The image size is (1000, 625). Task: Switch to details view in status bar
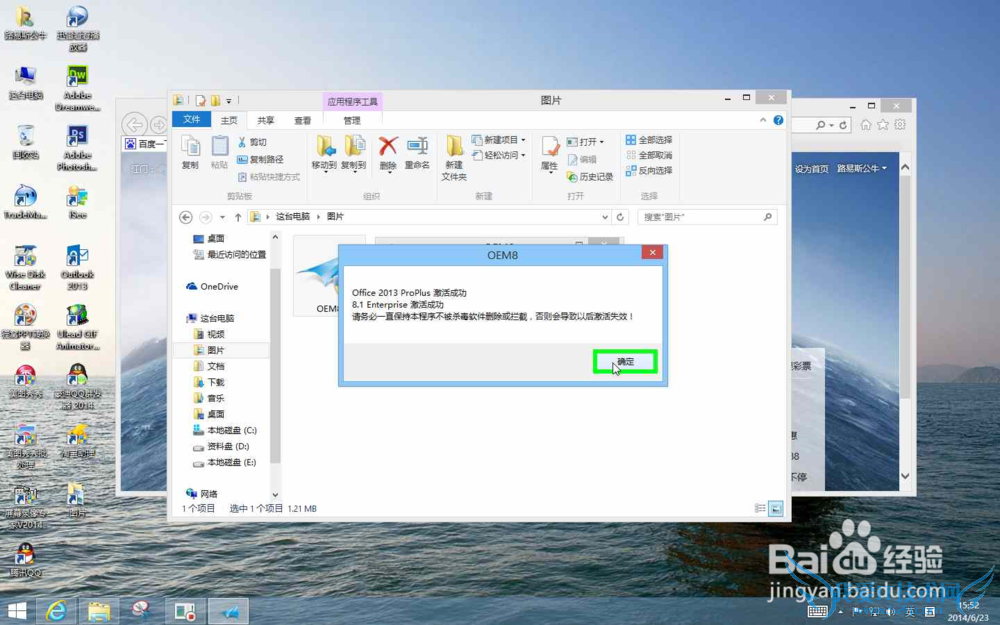pos(760,508)
